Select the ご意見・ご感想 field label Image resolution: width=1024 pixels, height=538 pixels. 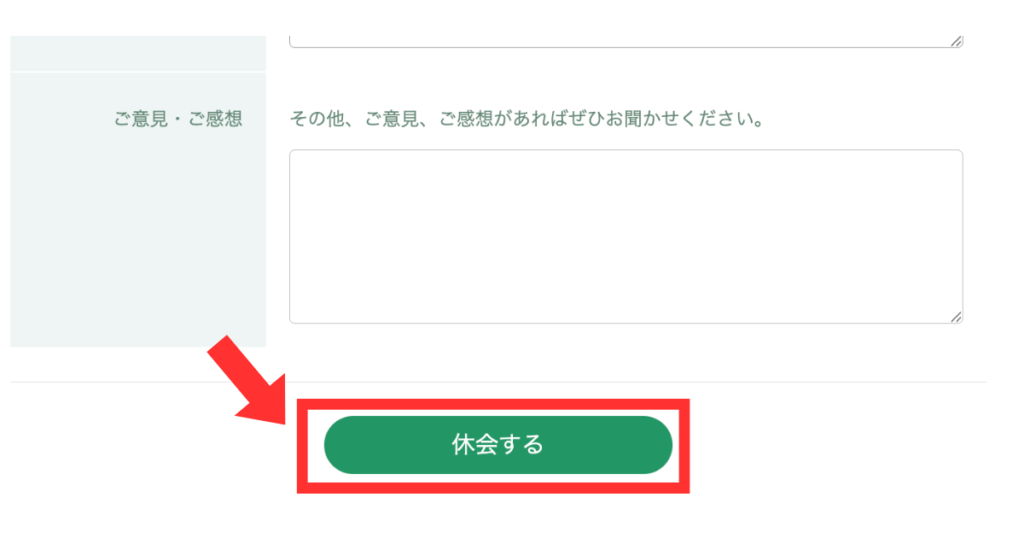coord(178,119)
